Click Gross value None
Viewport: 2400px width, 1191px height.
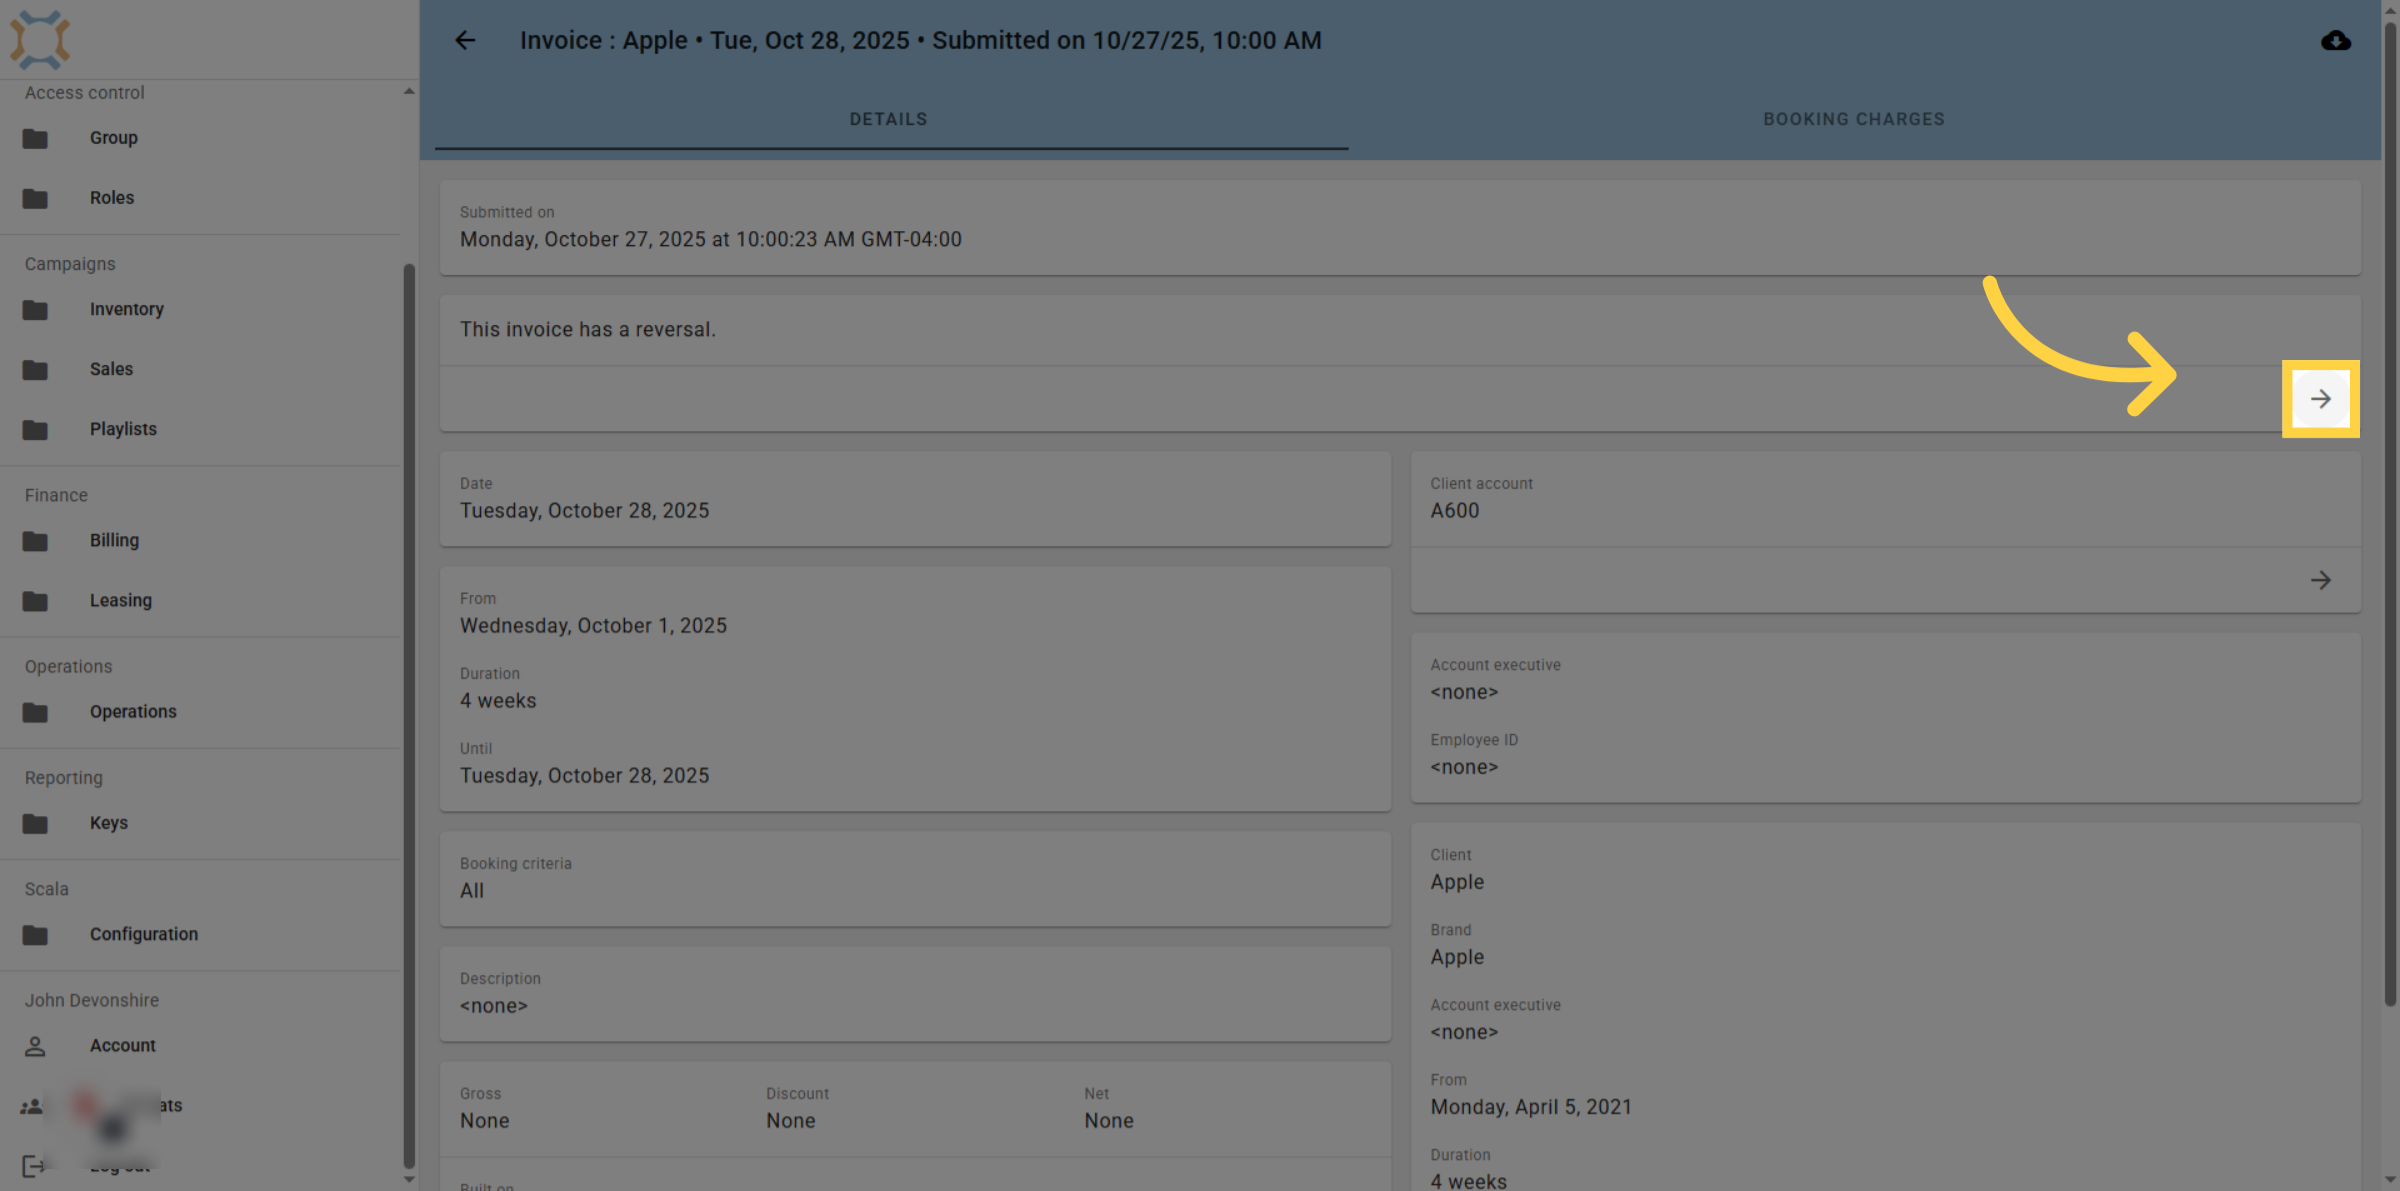pos(485,1120)
